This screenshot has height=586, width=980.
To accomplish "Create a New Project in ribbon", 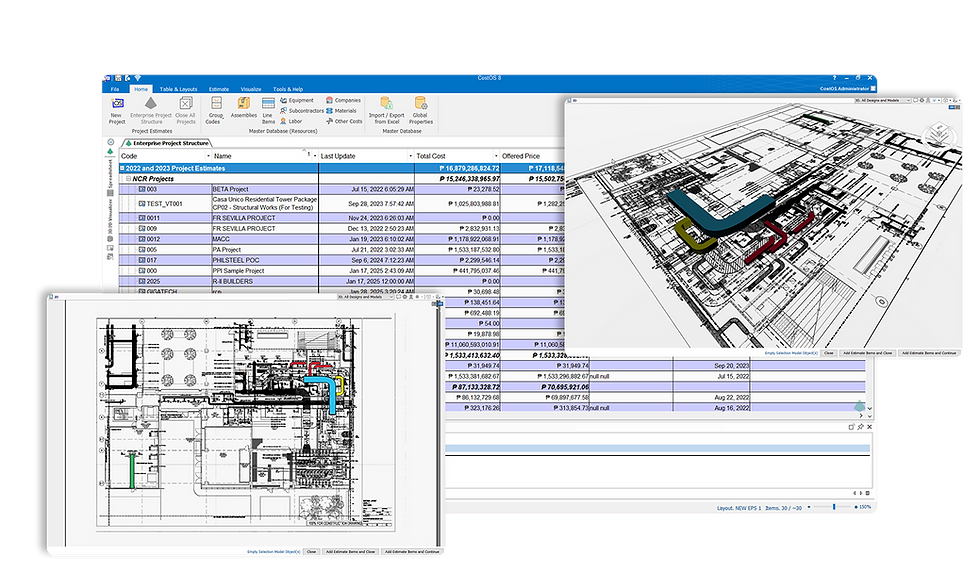I will pyautogui.click(x=117, y=111).
